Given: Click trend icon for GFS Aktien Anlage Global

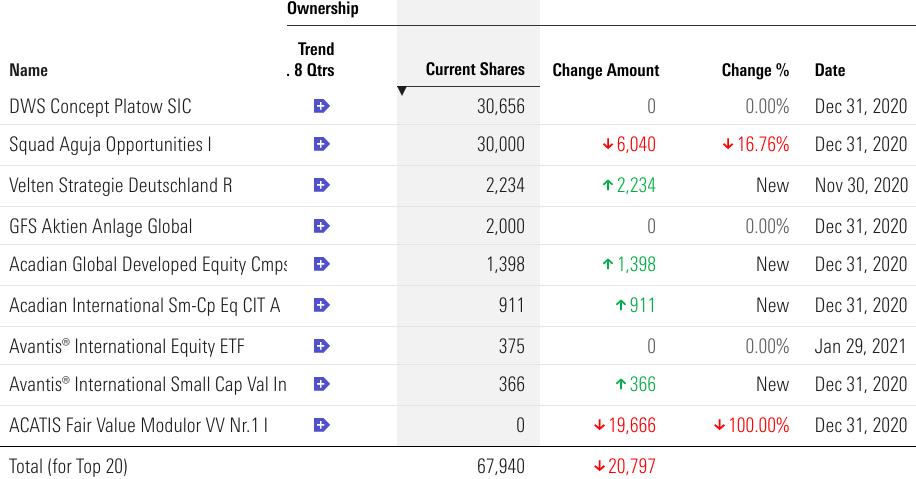Looking at the screenshot, I should [321, 226].
